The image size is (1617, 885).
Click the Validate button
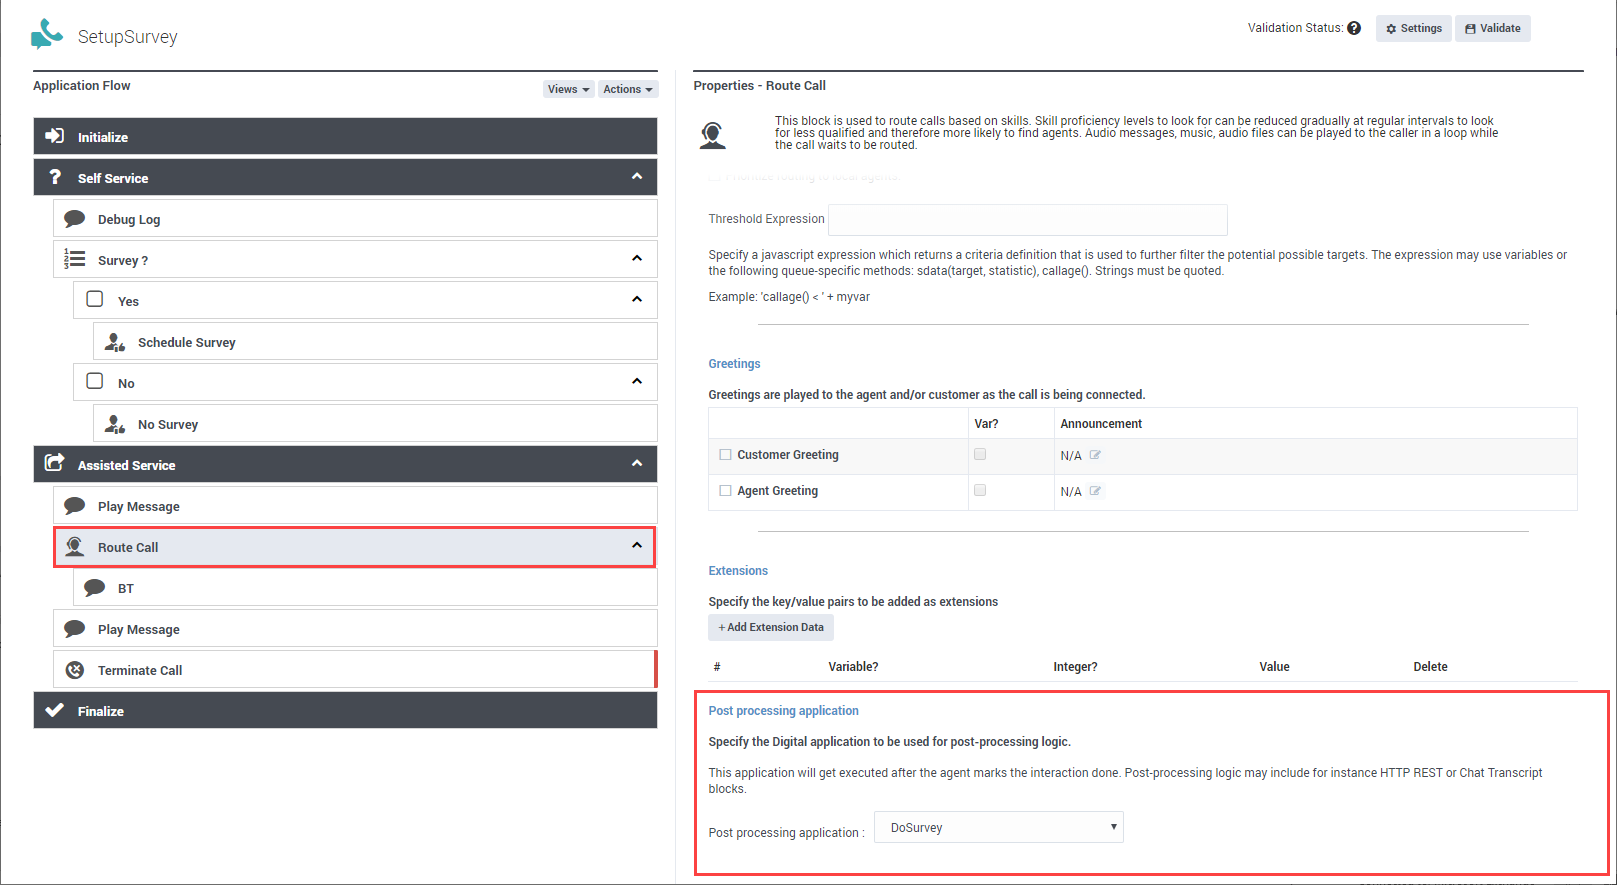(1492, 28)
